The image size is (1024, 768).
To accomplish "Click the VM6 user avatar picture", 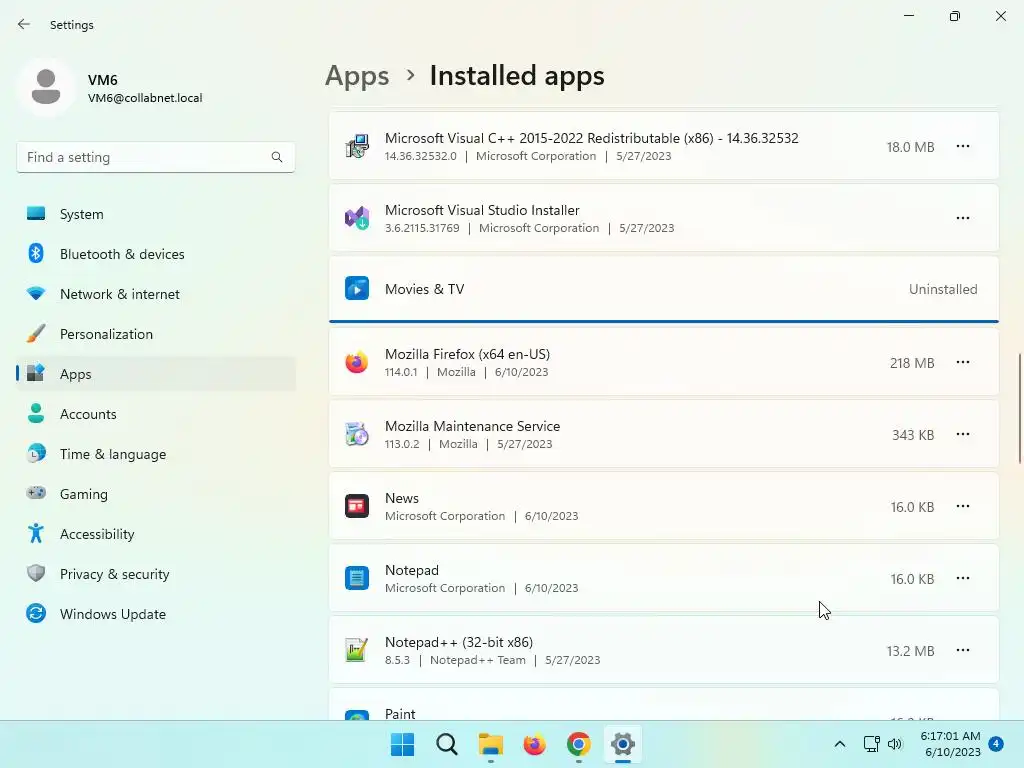I will pos(46,87).
